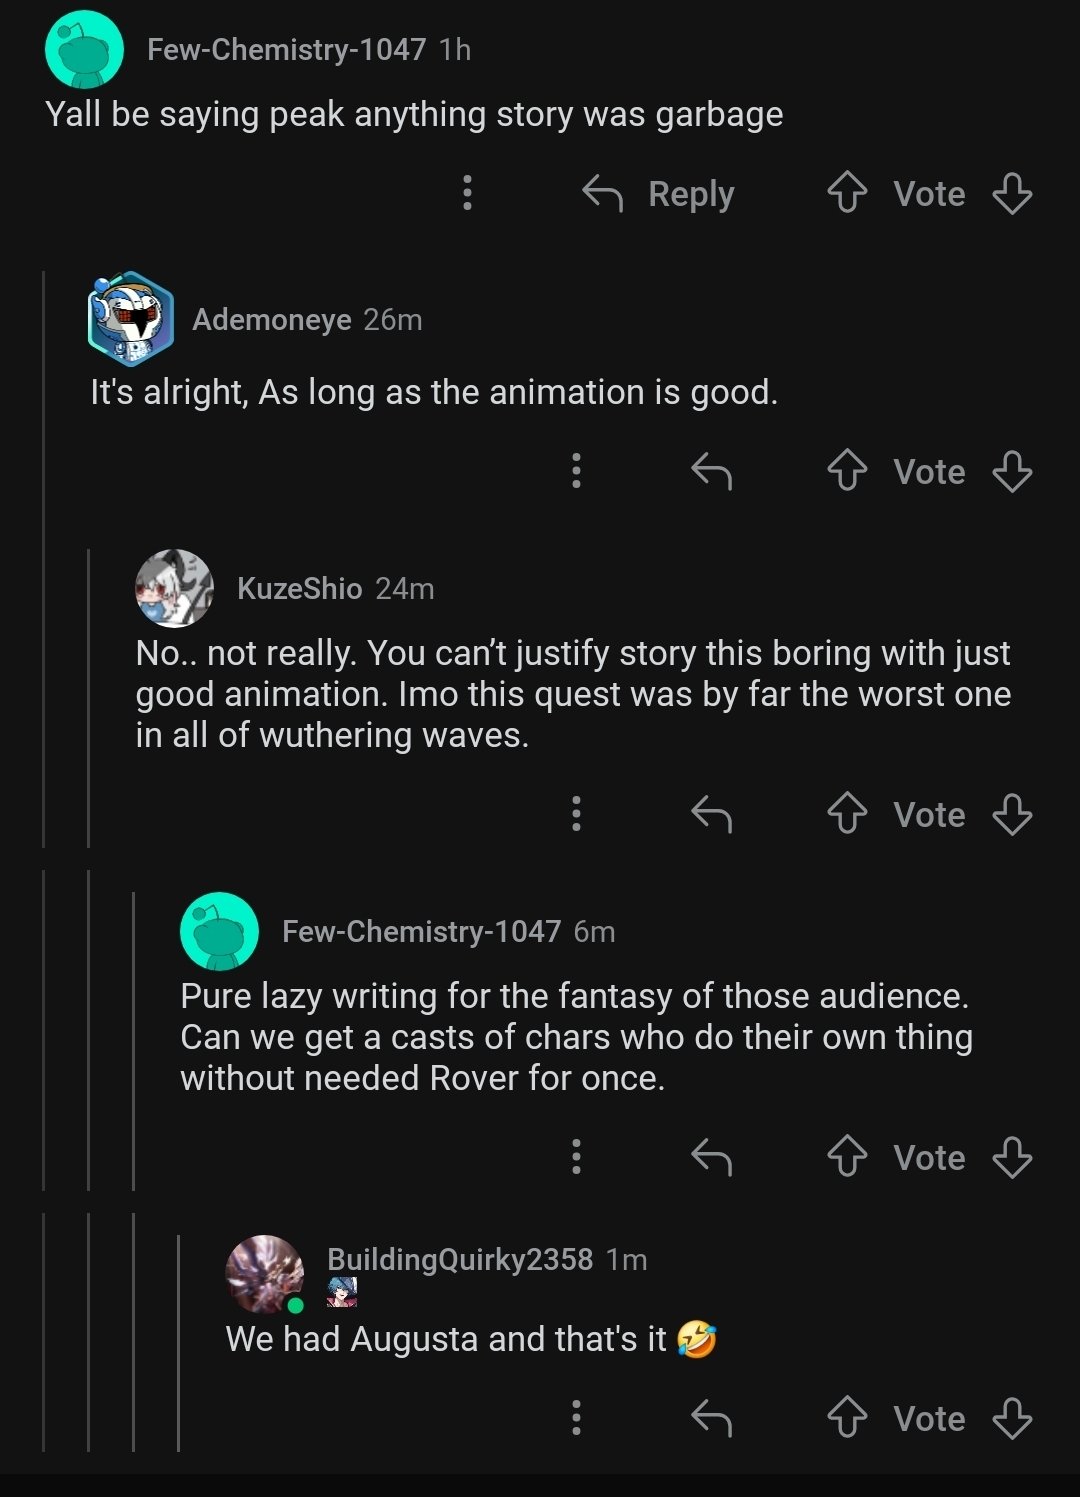Open more options on top comment
This screenshot has height=1497, width=1080.
coord(467,193)
